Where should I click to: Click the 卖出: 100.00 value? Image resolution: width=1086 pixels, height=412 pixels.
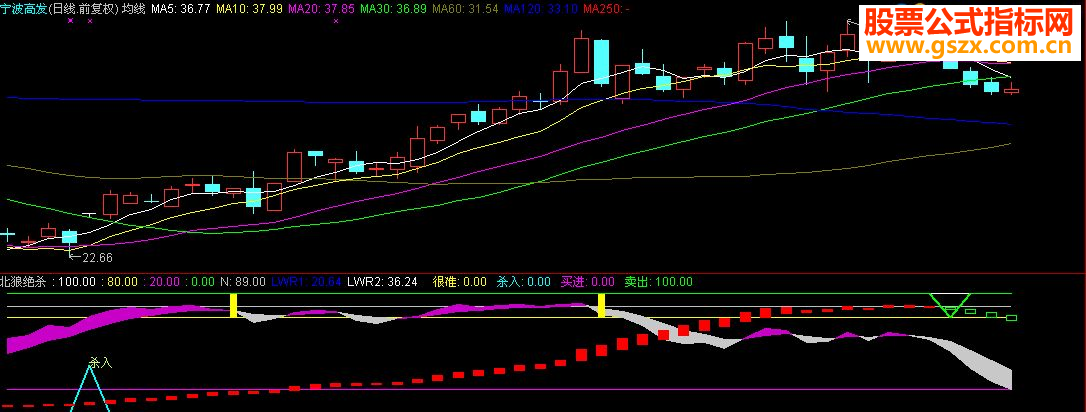(658, 282)
